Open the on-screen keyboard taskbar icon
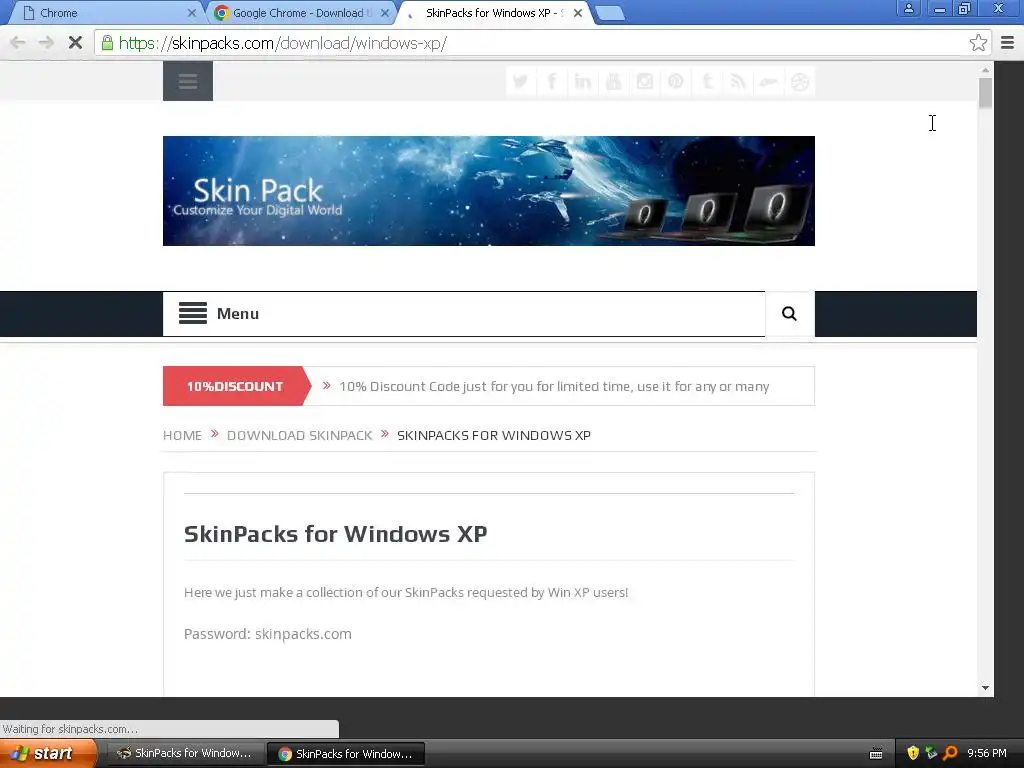The width and height of the screenshot is (1024, 768). (x=876, y=754)
